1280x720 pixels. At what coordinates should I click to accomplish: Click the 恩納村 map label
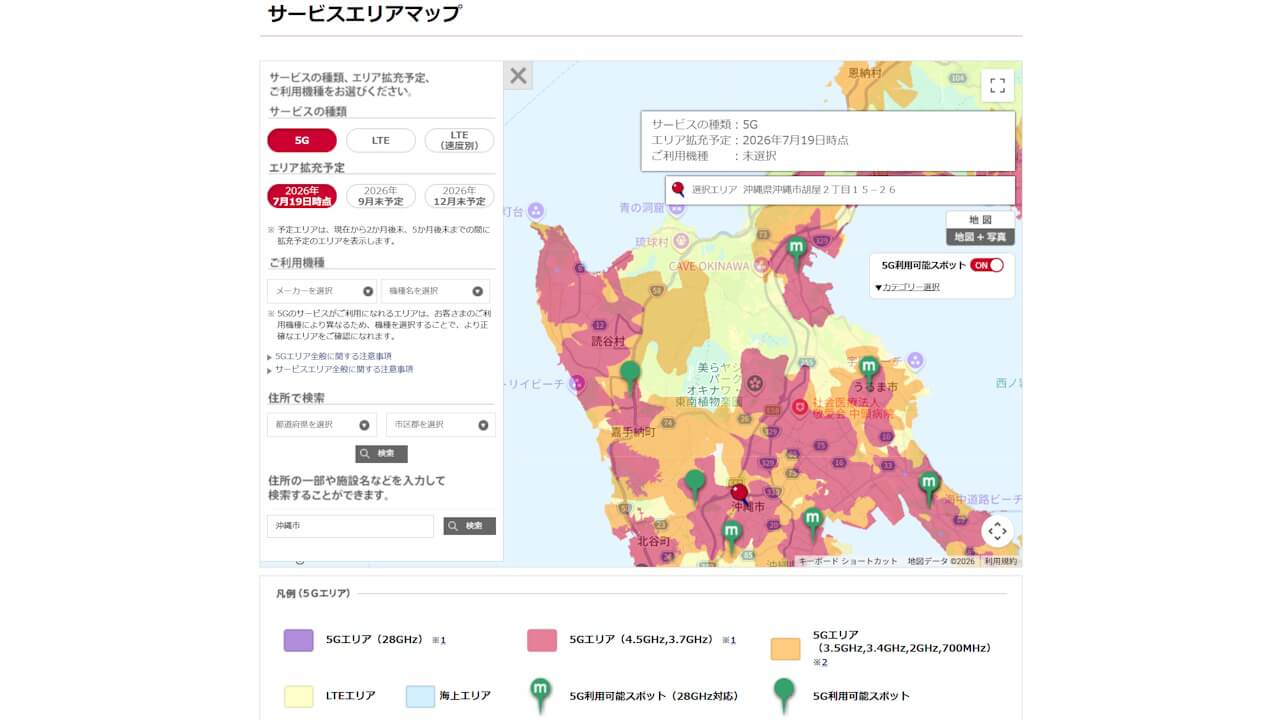coord(864,73)
